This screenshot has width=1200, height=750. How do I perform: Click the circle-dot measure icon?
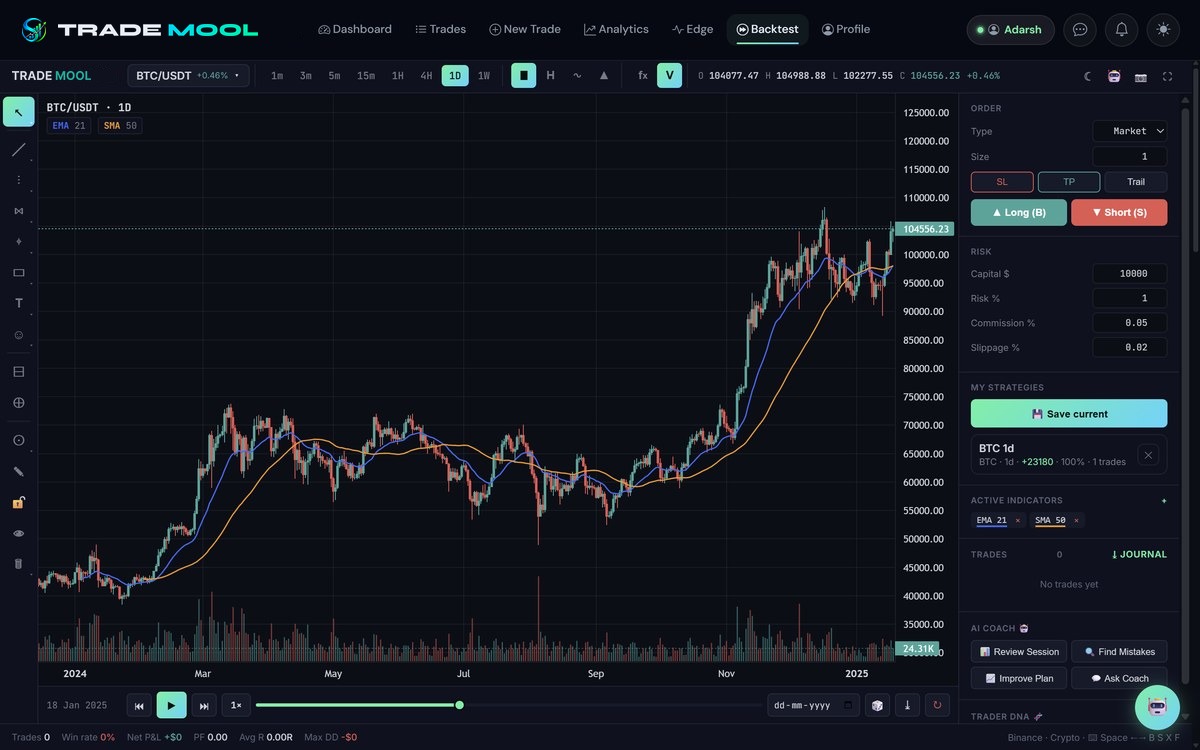click(x=18, y=440)
